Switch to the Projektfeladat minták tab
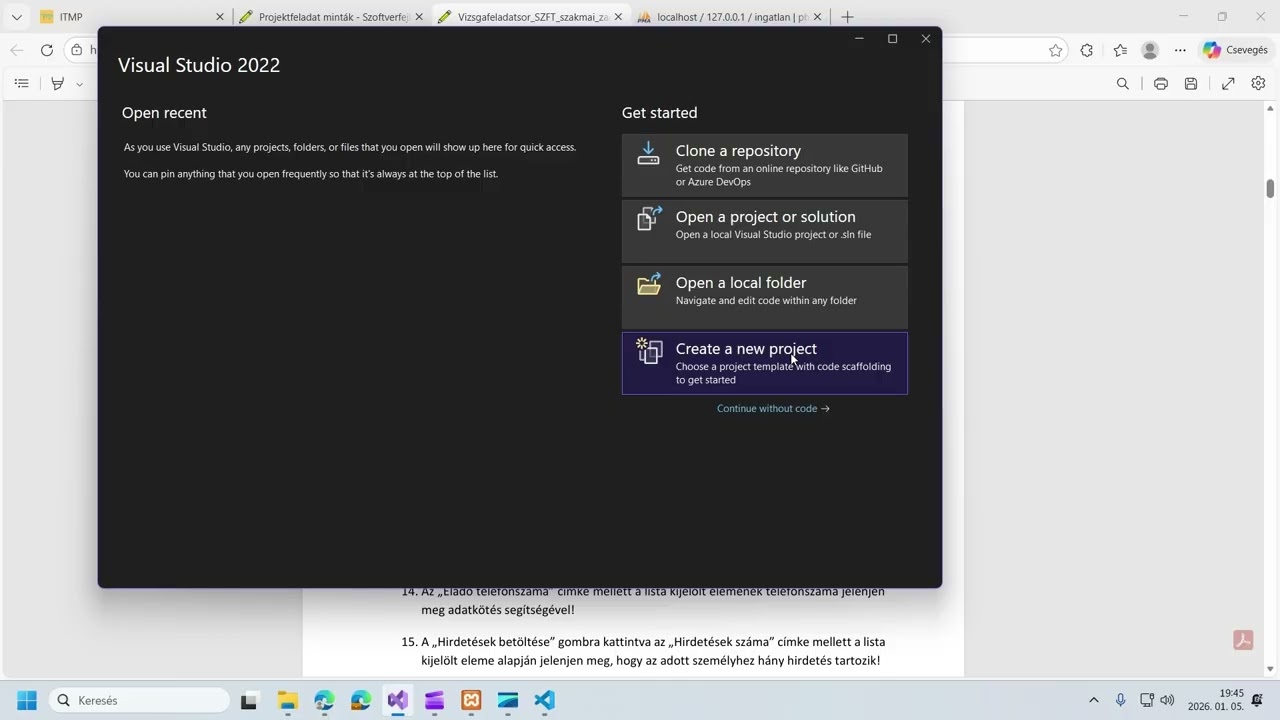This screenshot has height=720, width=1280. click(332, 17)
